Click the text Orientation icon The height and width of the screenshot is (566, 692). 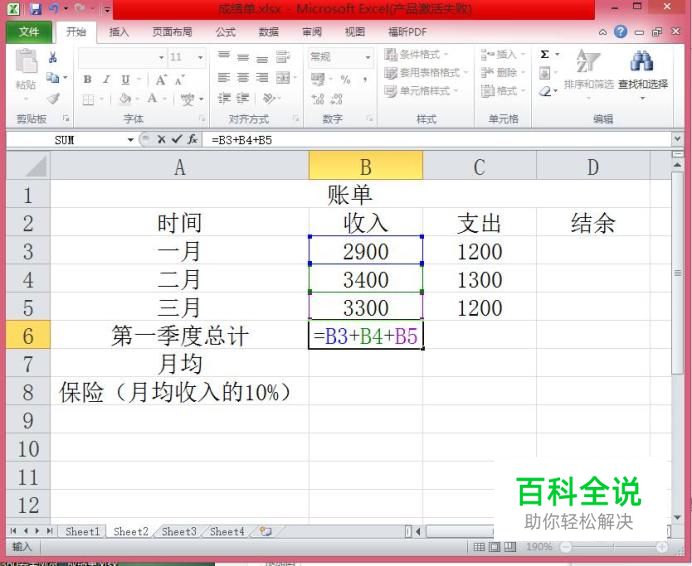[269, 98]
